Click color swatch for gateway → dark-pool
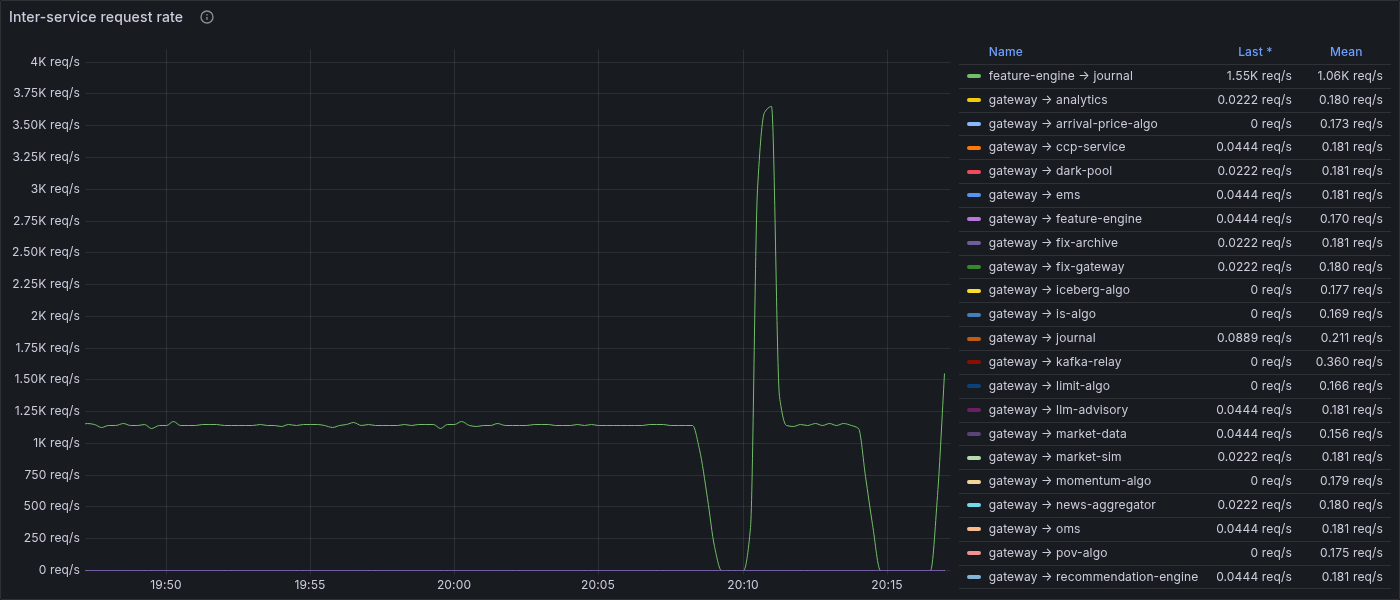 pyautogui.click(x=974, y=171)
